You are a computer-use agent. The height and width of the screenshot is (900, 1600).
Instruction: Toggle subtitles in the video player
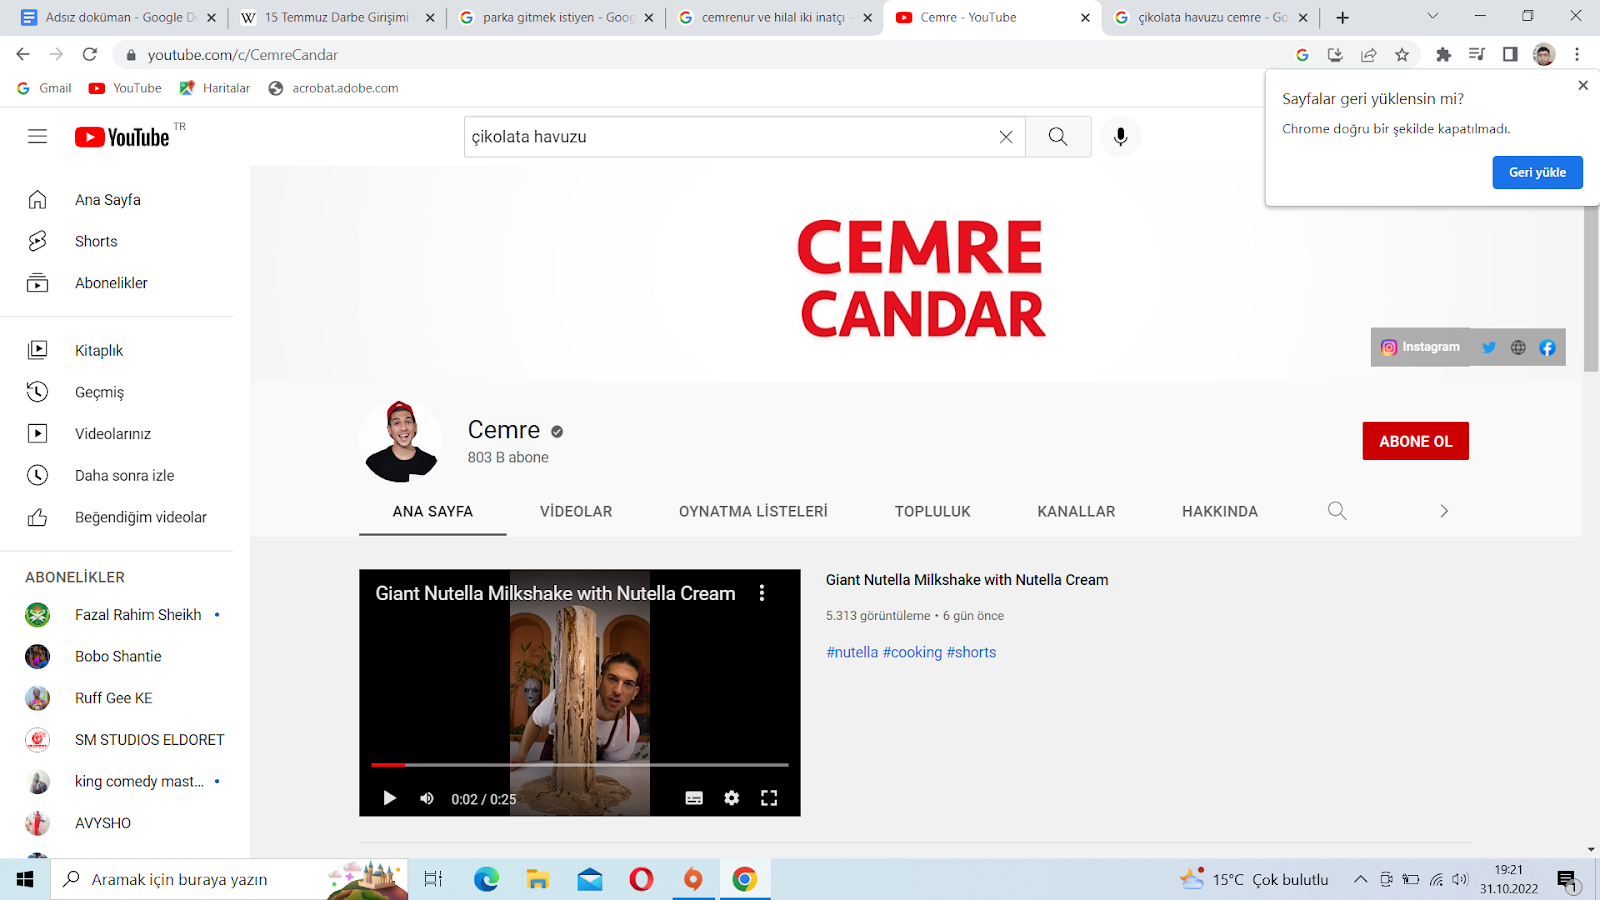(694, 798)
